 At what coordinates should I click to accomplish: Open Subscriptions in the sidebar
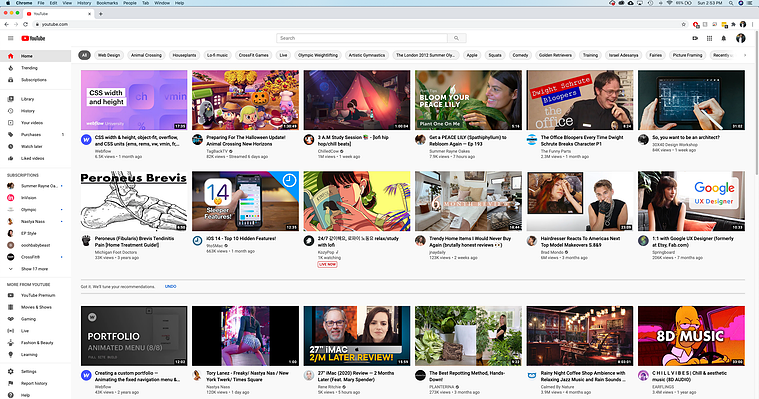point(35,80)
